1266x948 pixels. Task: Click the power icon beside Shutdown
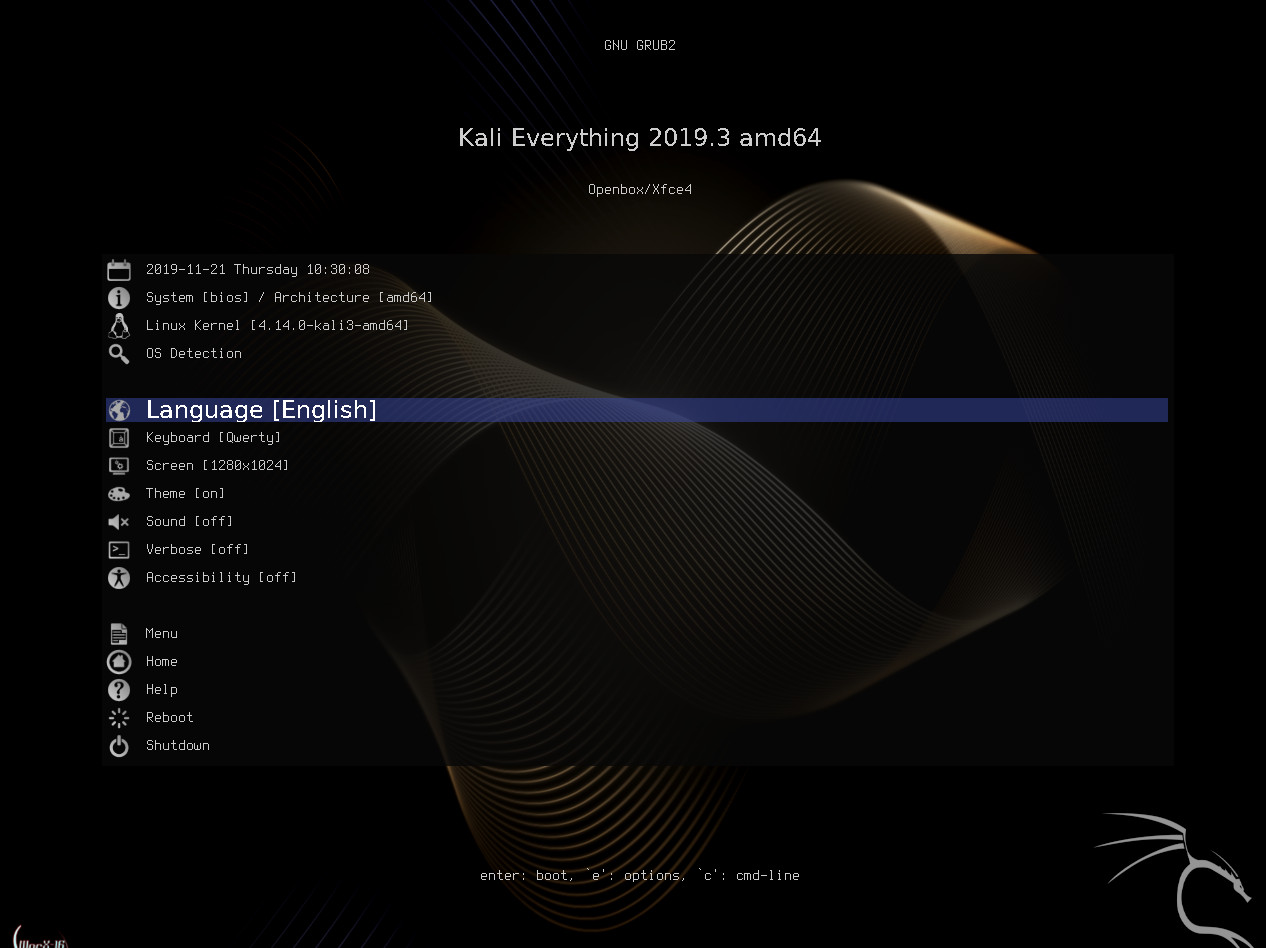pyautogui.click(x=119, y=746)
